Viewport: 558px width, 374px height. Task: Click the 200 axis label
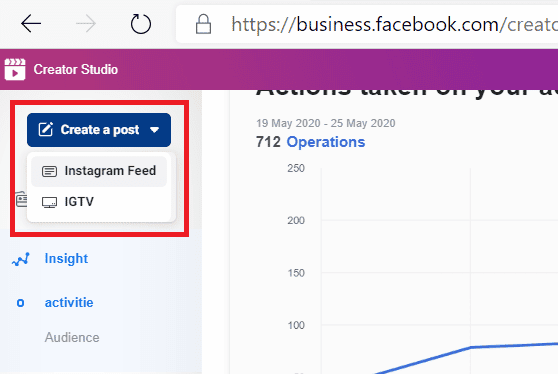coord(296,220)
